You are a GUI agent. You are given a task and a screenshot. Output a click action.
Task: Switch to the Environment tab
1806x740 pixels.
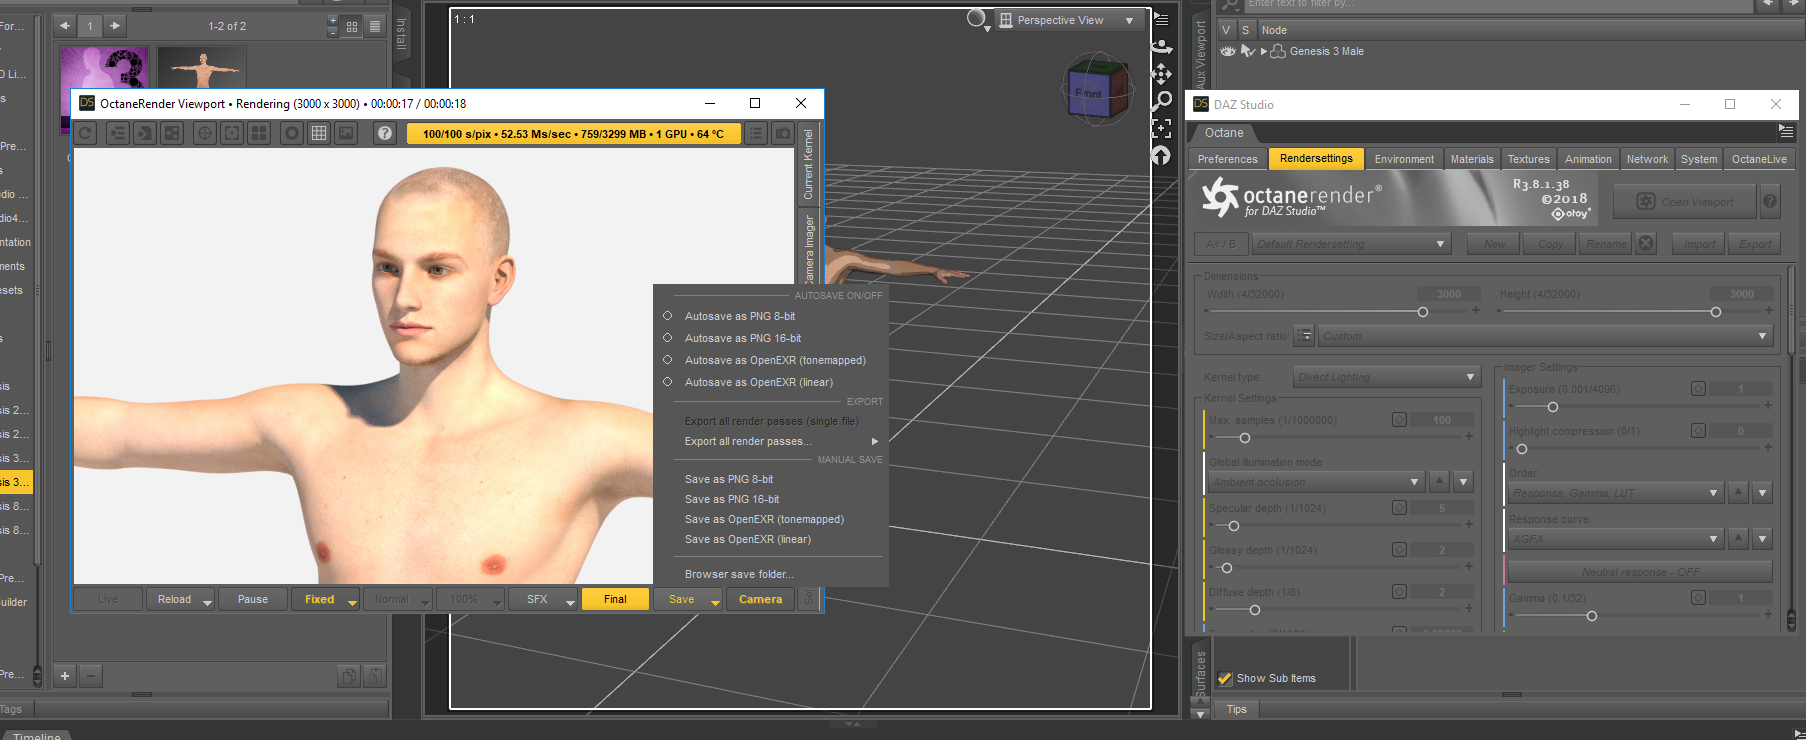pyautogui.click(x=1404, y=159)
